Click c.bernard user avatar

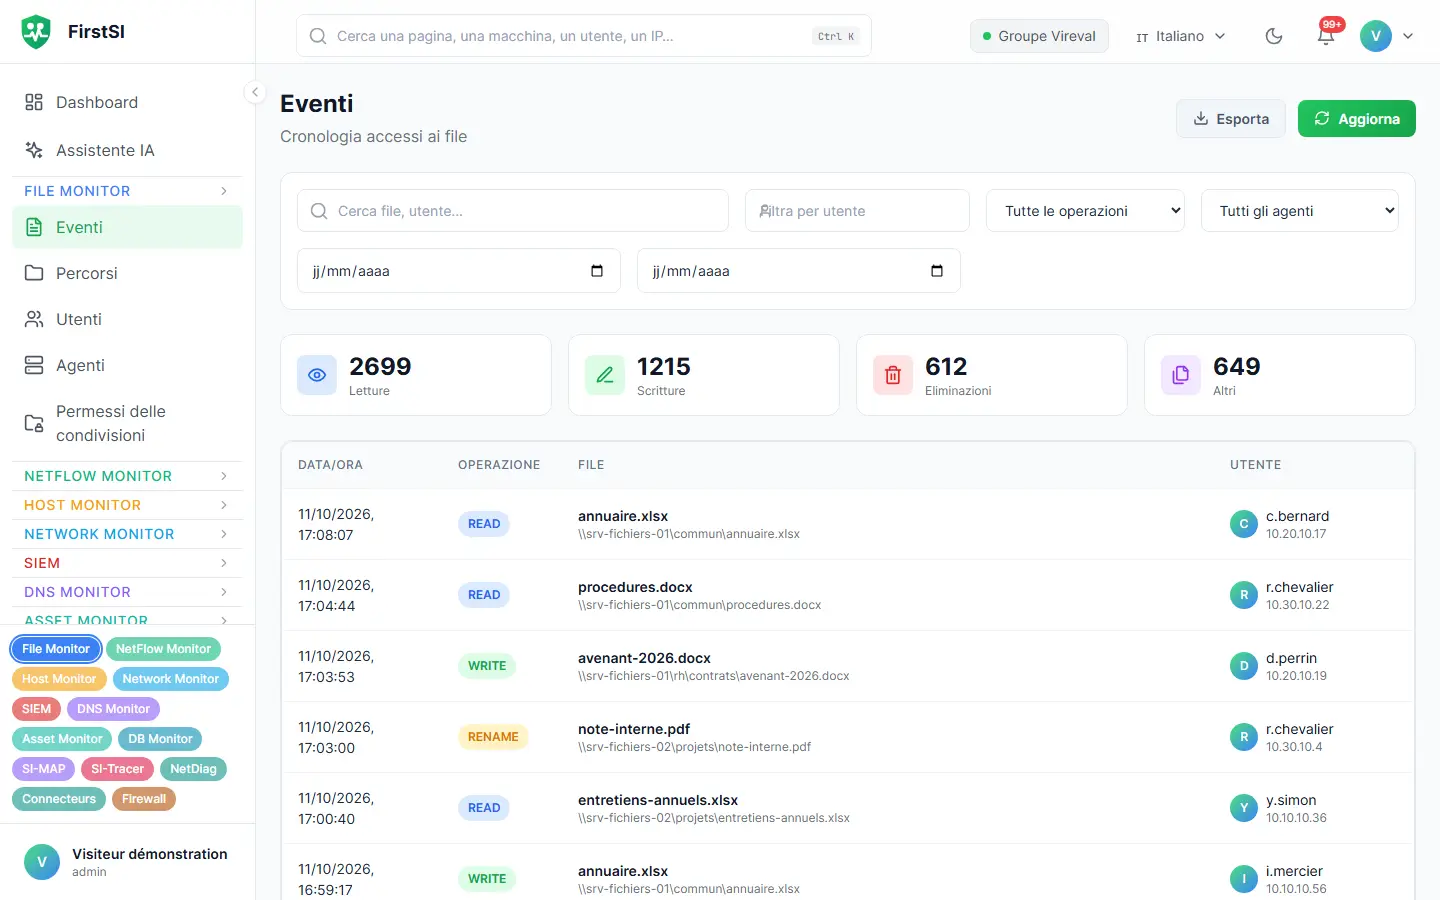click(1244, 524)
